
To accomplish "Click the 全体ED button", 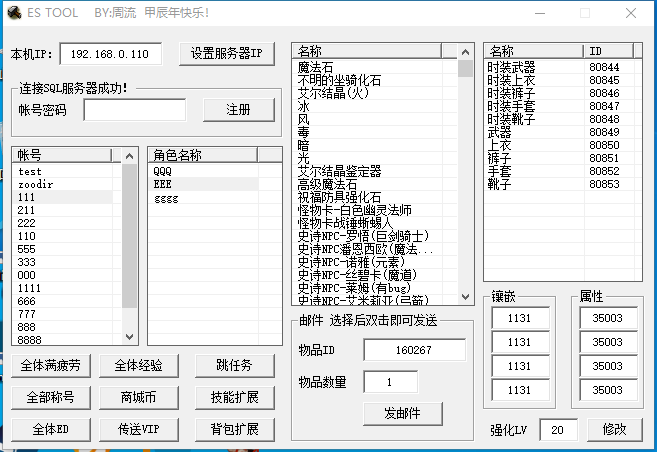I will [51, 429].
